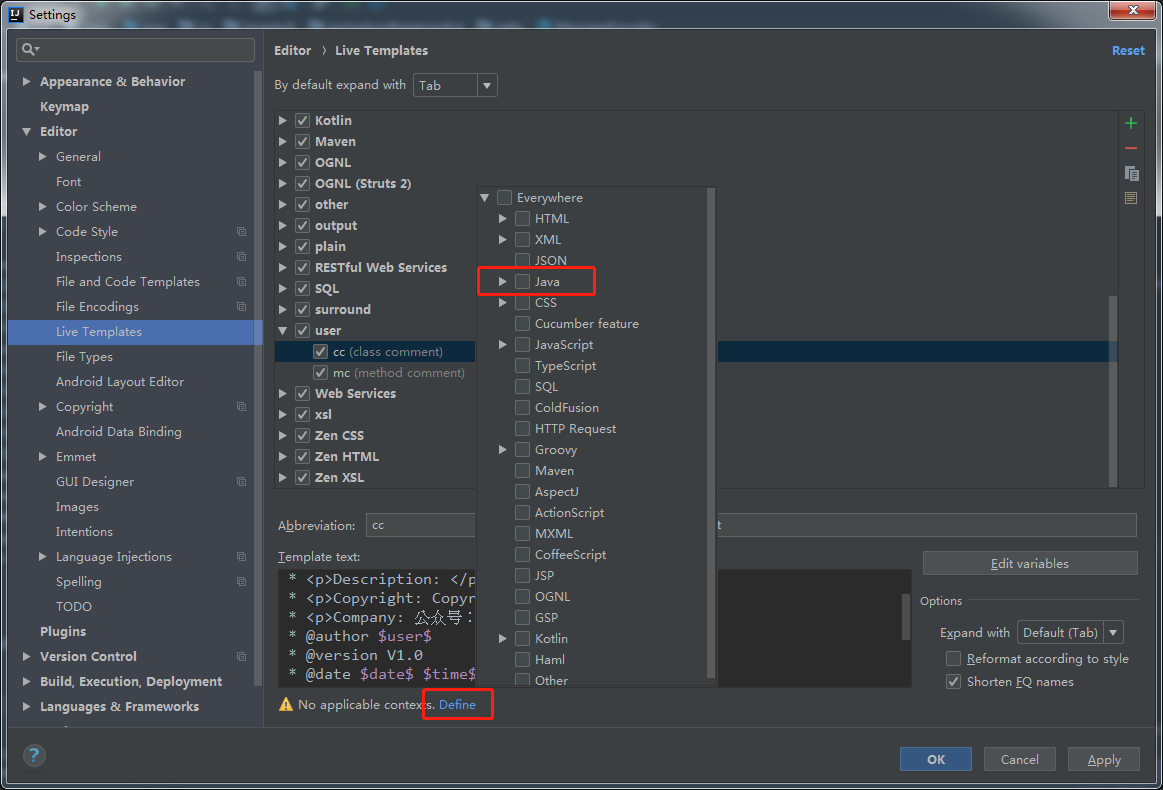
Task: Click project-level icon beside Code Style
Action: coord(241,232)
